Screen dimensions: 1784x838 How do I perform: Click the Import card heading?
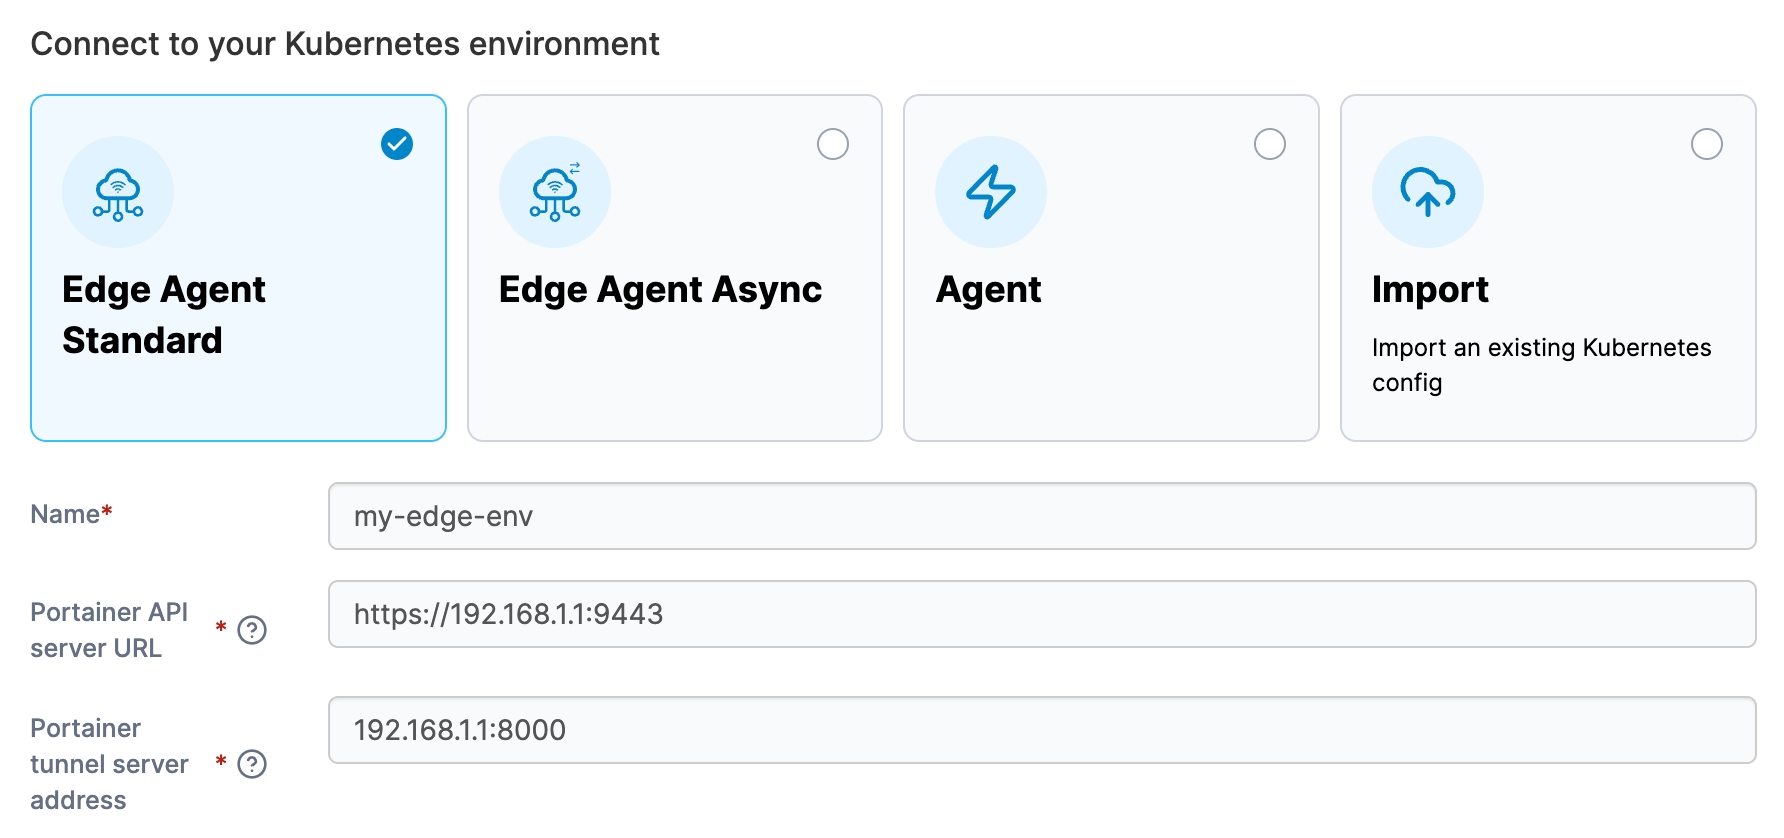tap(1430, 290)
